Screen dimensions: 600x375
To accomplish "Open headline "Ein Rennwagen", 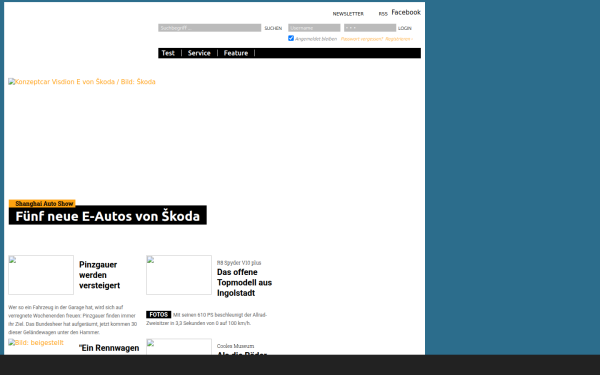I will tap(109, 348).
